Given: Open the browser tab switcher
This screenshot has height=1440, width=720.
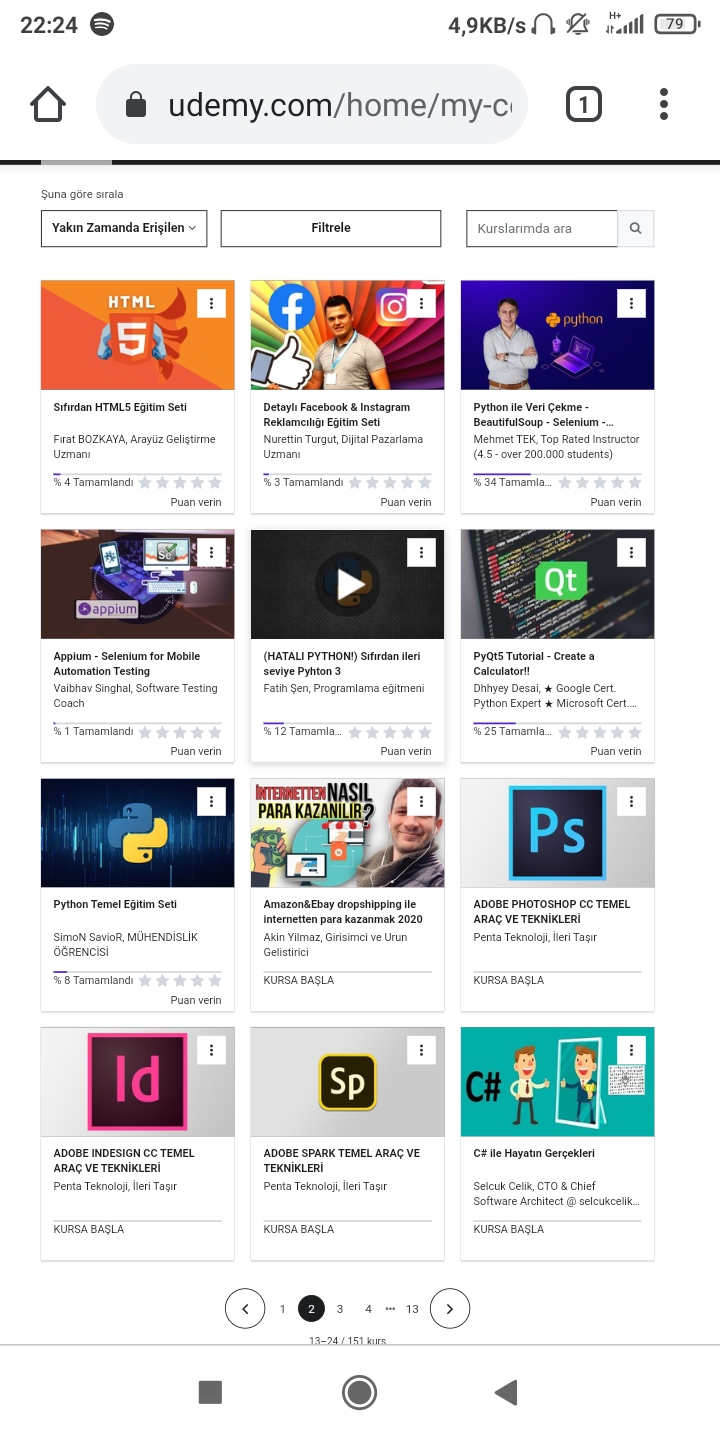Looking at the screenshot, I should pyautogui.click(x=584, y=104).
